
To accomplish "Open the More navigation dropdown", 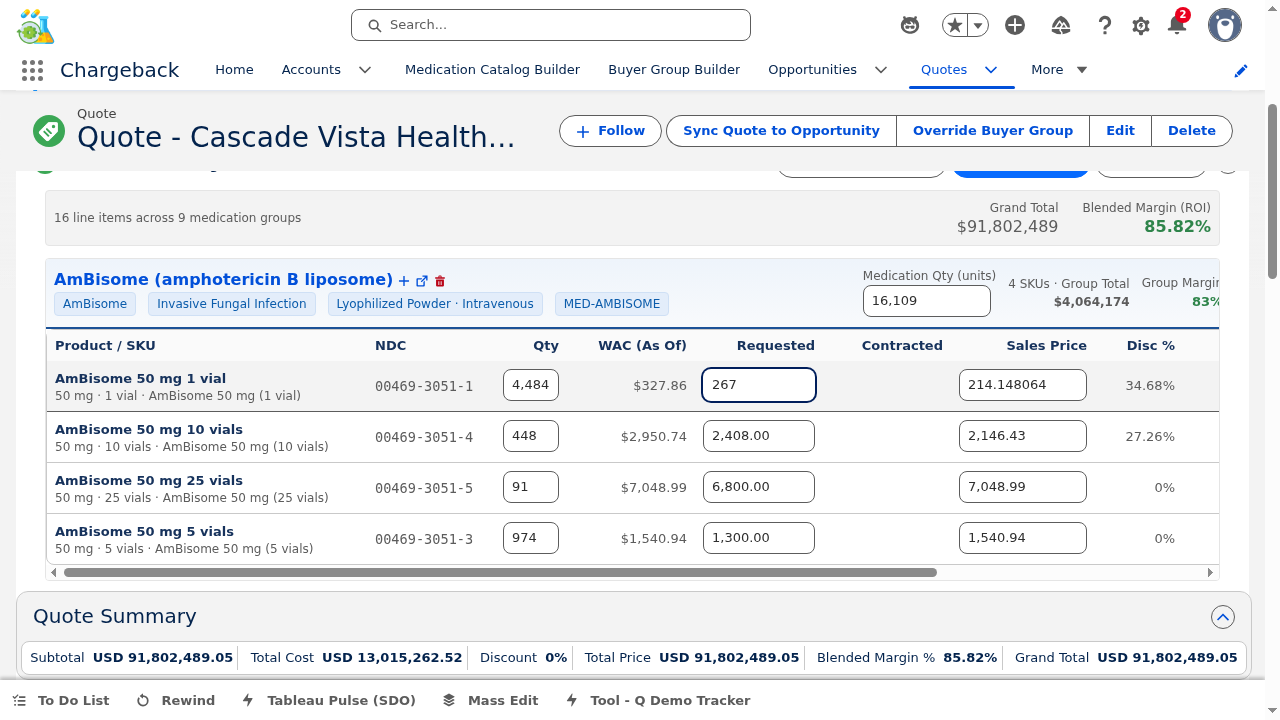I will click(x=1059, y=70).
